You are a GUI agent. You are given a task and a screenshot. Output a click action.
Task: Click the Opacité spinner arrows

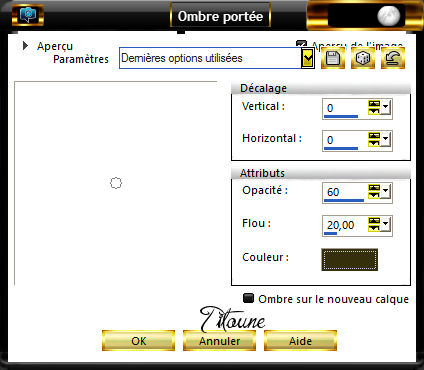click(x=374, y=191)
